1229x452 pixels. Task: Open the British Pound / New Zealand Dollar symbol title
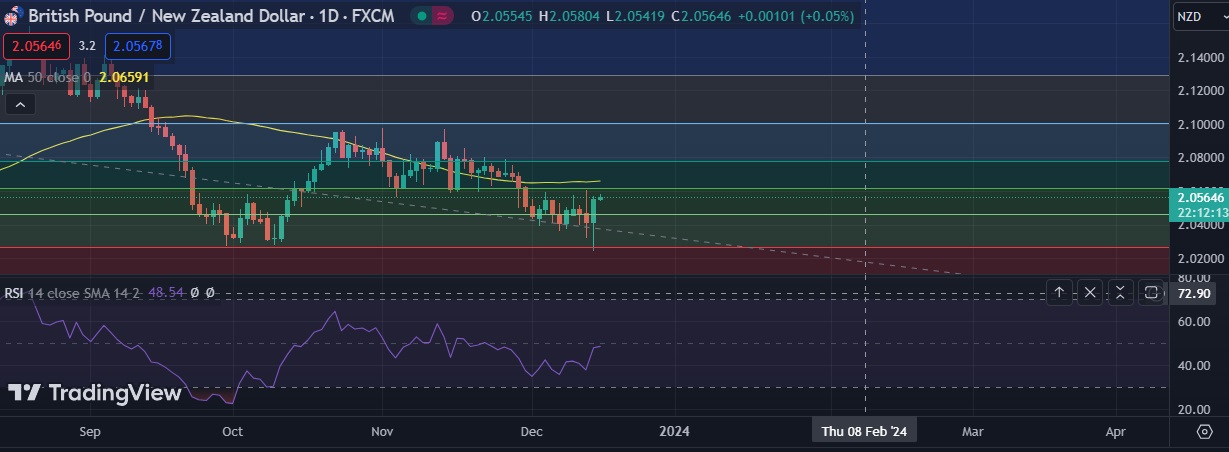pyautogui.click(x=209, y=16)
